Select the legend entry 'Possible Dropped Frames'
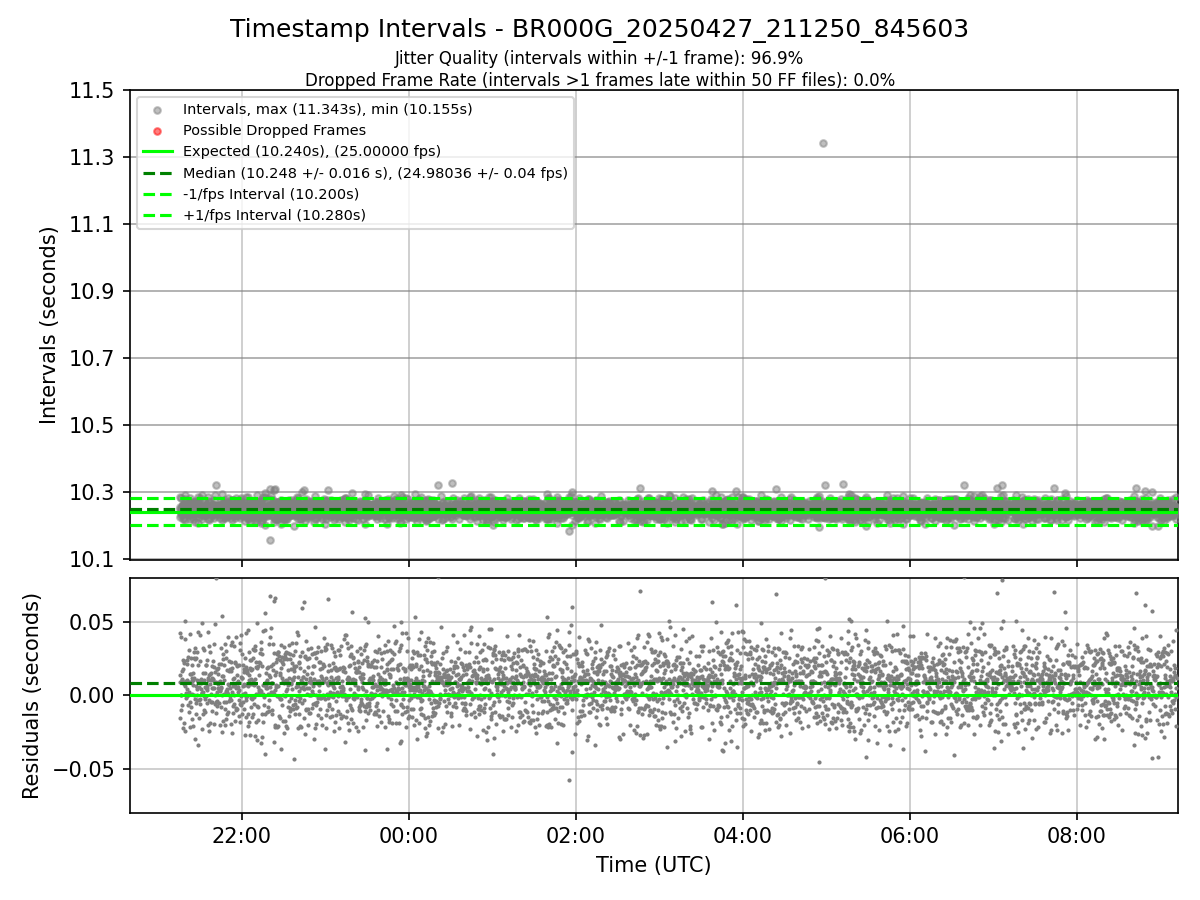 pyautogui.click(x=274, y=130)
